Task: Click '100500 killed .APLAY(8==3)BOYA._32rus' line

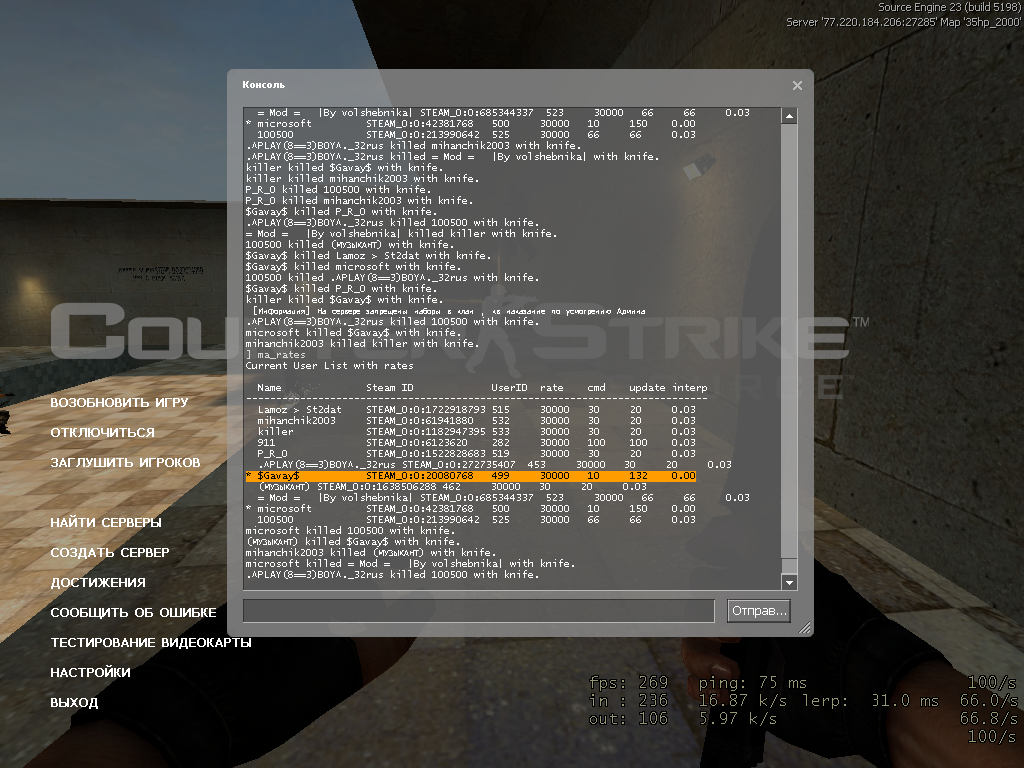Action: tap(392, 278)
